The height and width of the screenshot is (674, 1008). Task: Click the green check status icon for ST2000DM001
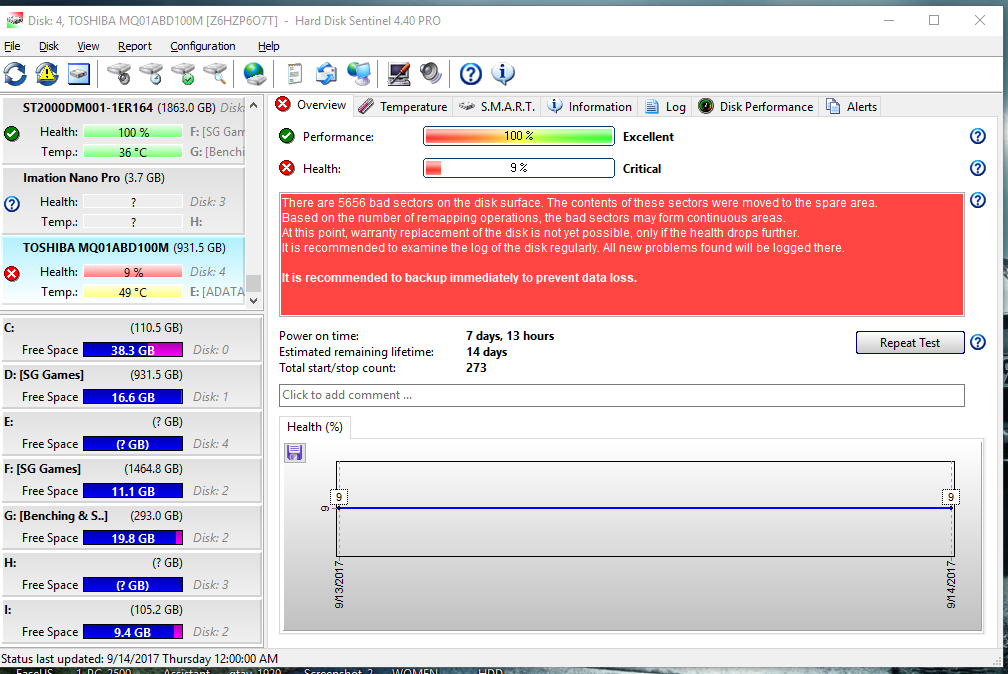click(12, 134)
